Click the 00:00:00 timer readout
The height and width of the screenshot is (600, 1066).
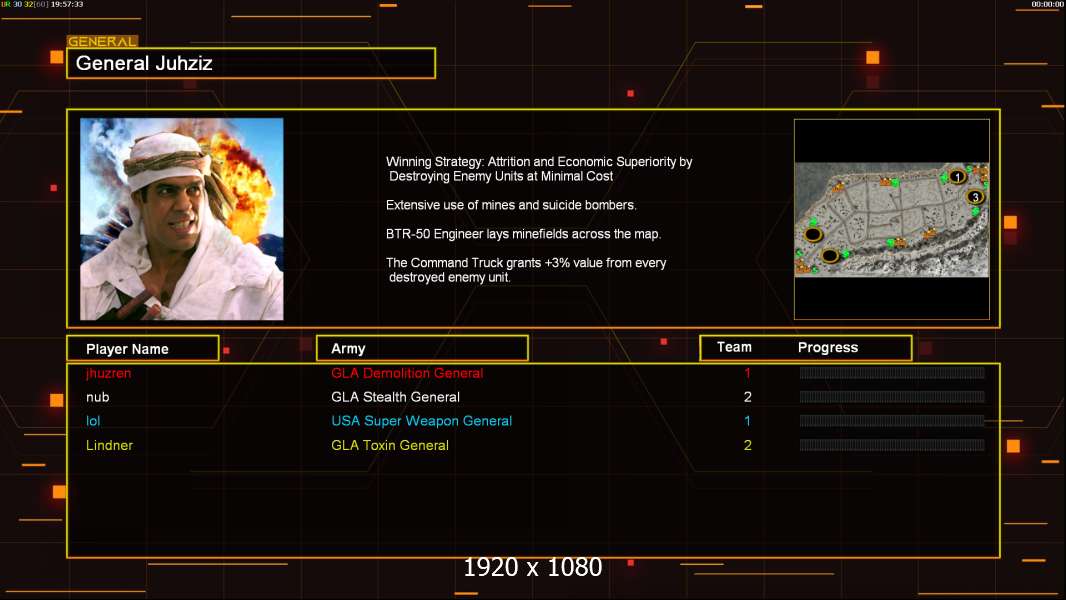point(1047,4)
